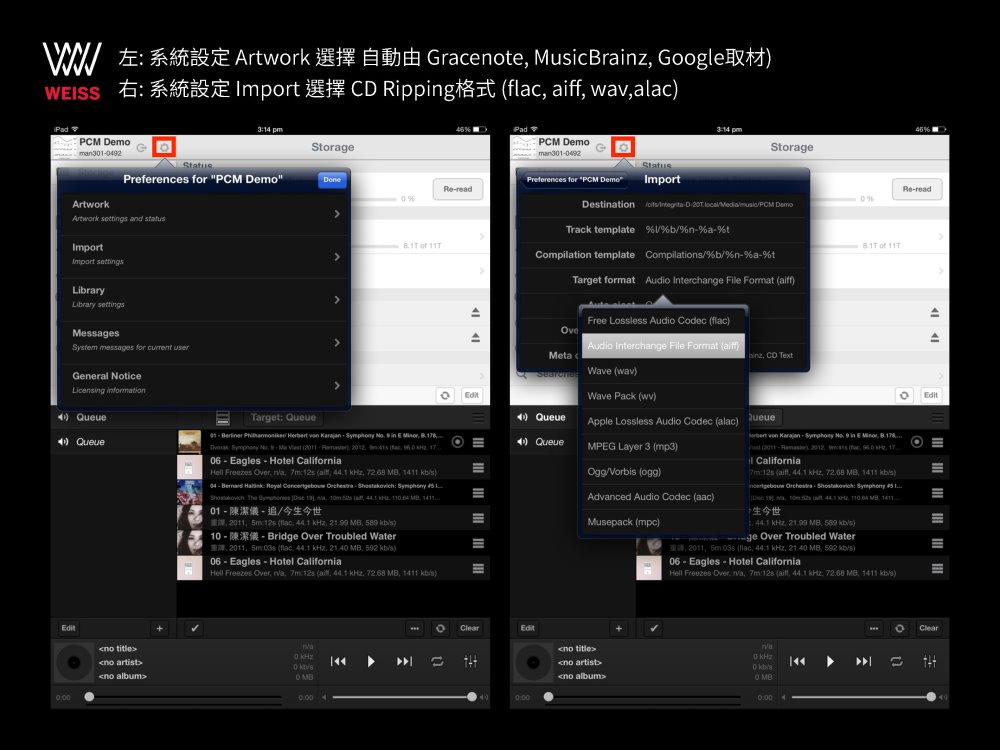
Task: Select Bridge Over Troubled Water thumbnail, left screenshot
Action: tap(189, 543)
